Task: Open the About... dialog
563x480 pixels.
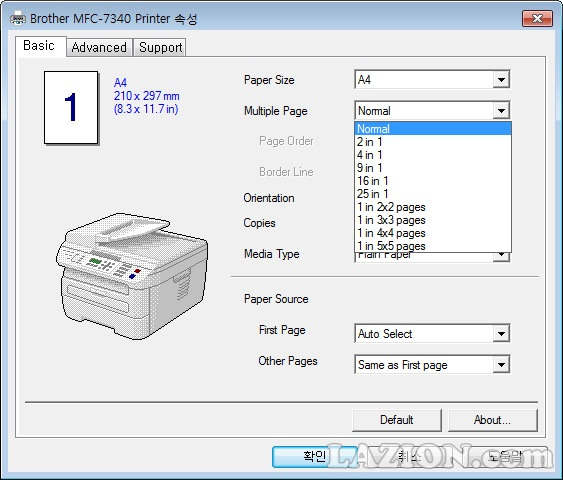Action: 493,420
